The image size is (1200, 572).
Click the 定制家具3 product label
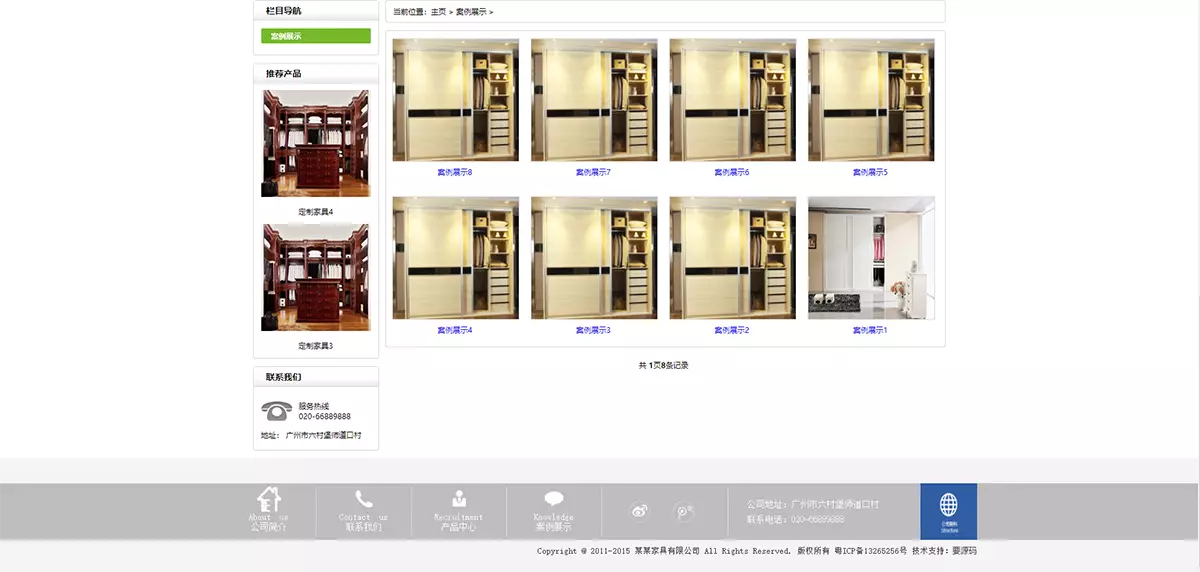[x=315, y=346]
